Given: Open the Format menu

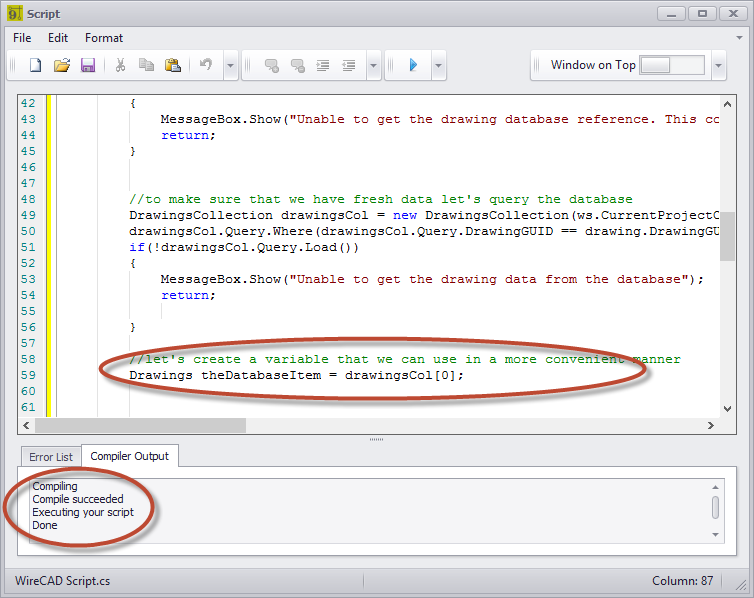Looking at the screenshot, I should click(104, 38).
